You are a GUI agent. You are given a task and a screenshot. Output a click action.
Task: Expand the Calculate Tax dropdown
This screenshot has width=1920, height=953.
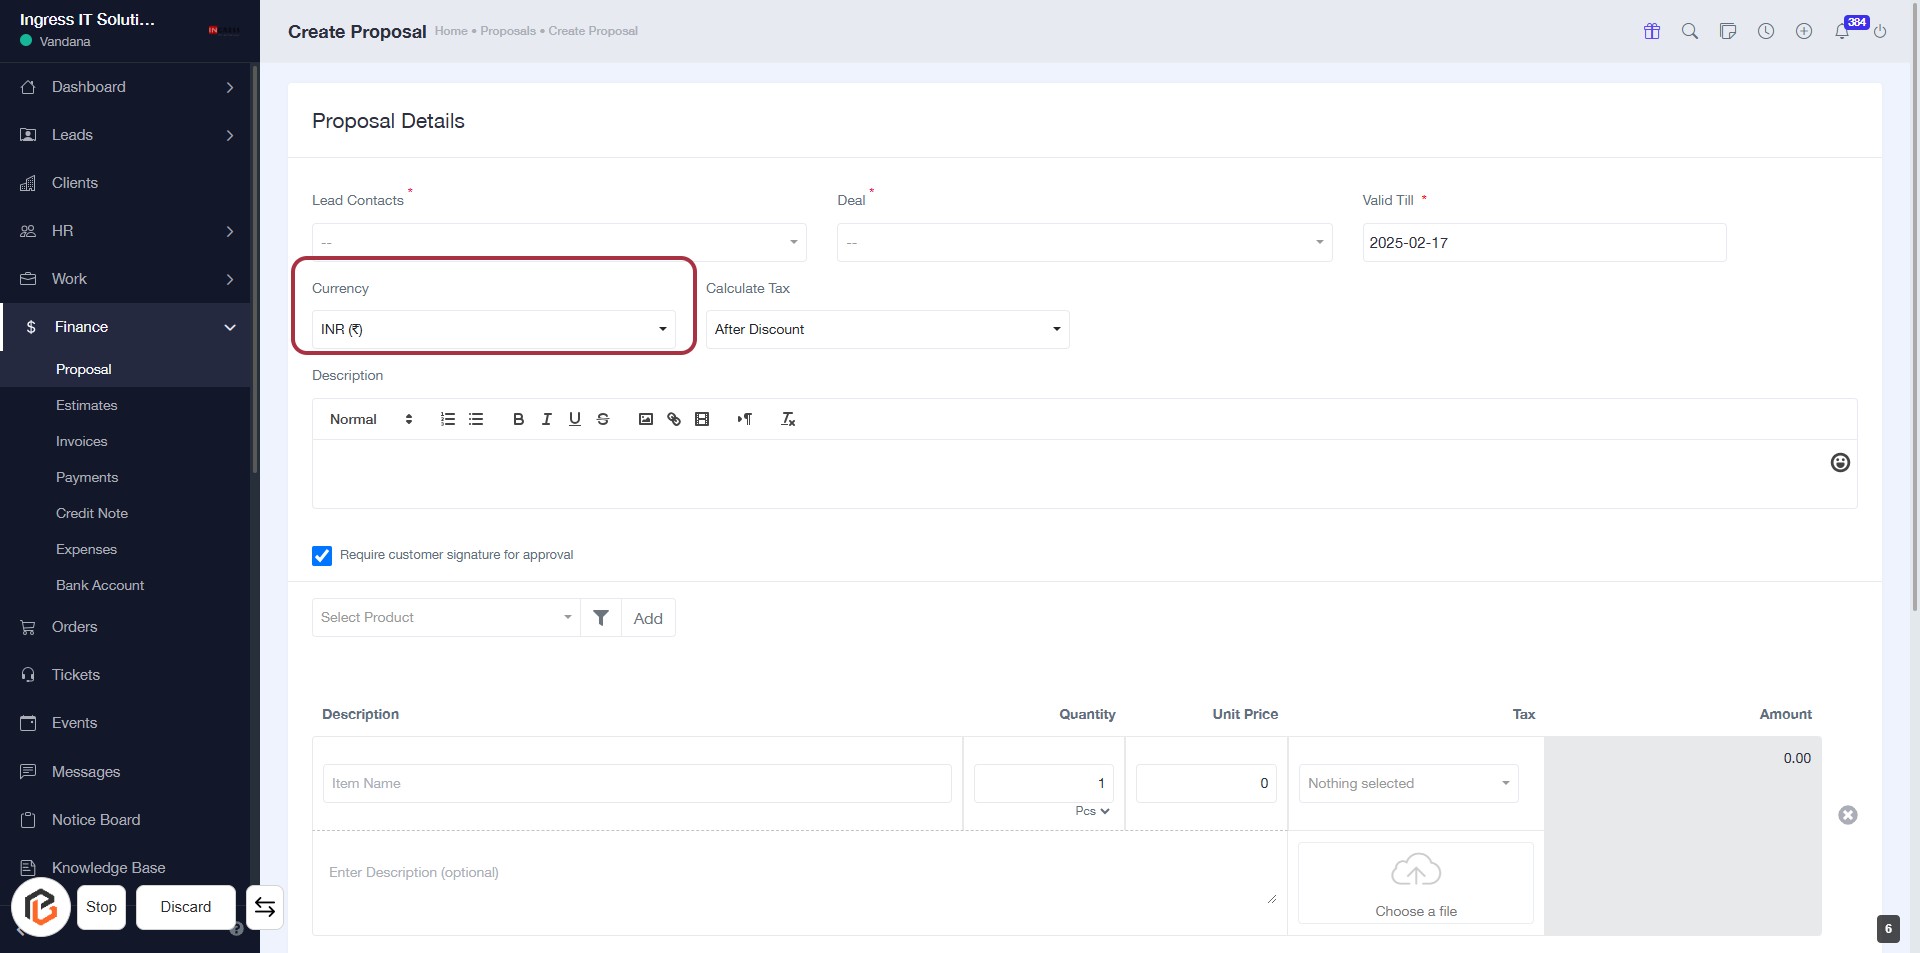point(887,329)
